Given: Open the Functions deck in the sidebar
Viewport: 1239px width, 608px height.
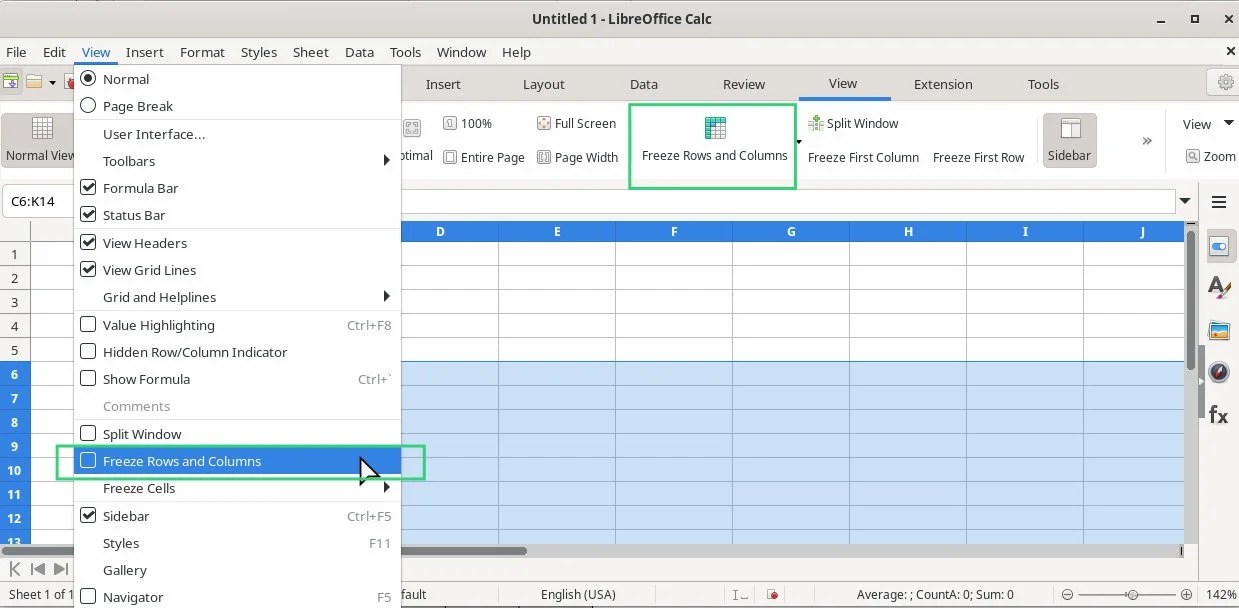Looking at the screenshot, I should (x=1217, y=415).
